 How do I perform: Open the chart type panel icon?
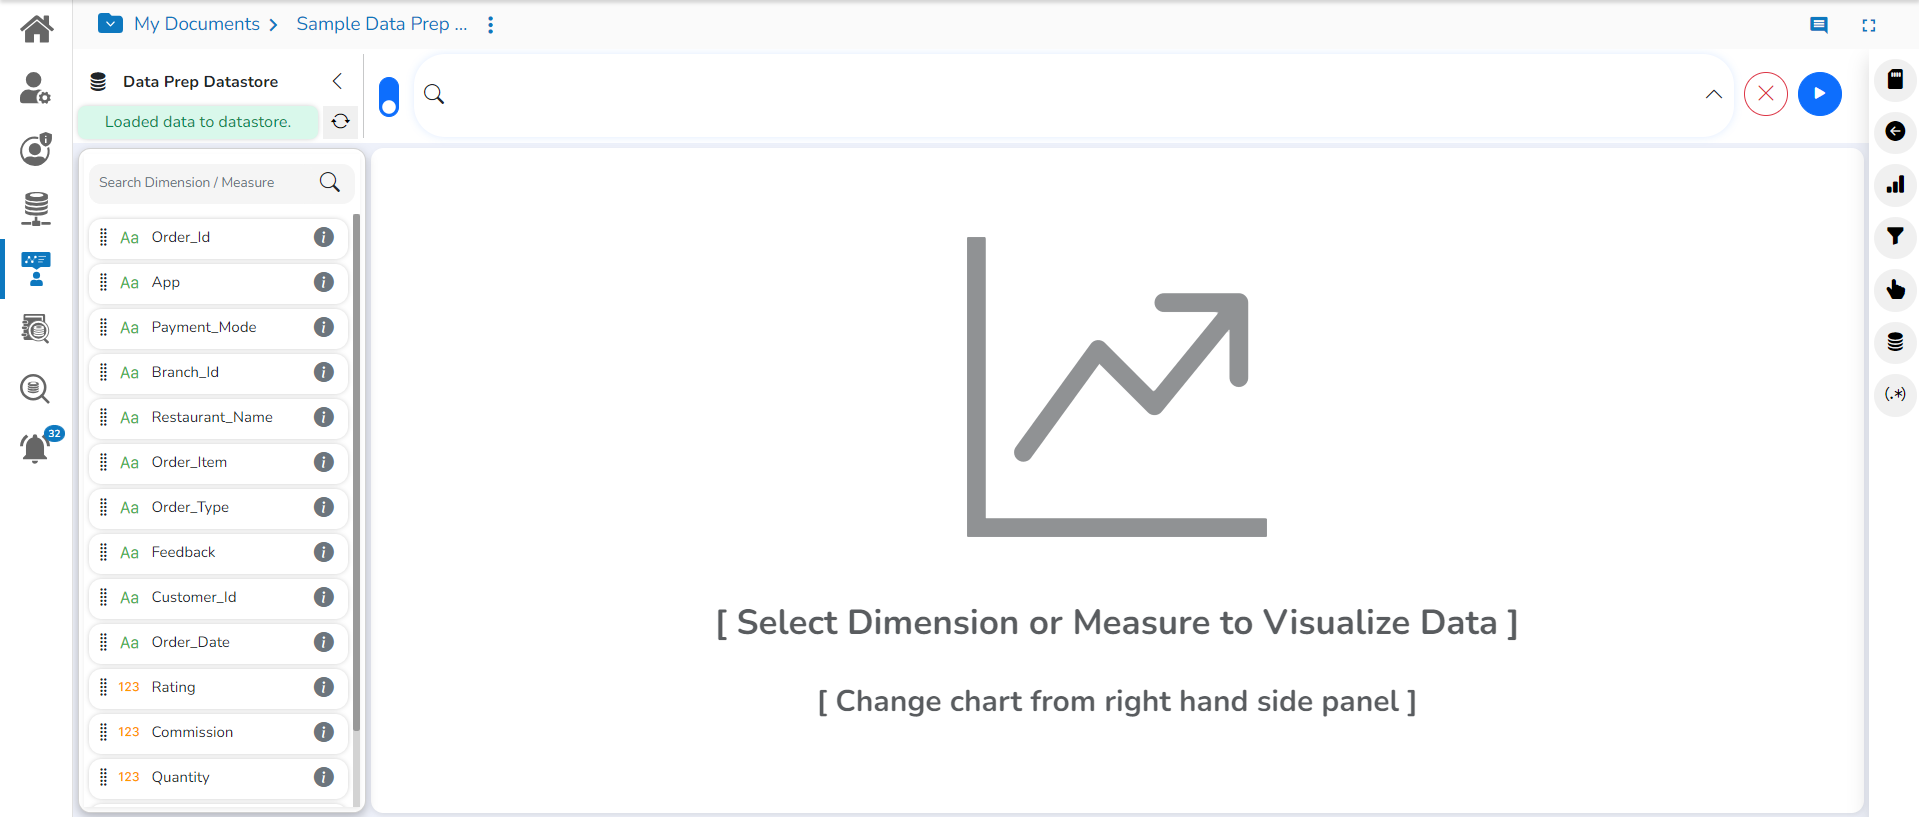point(1895,184)
